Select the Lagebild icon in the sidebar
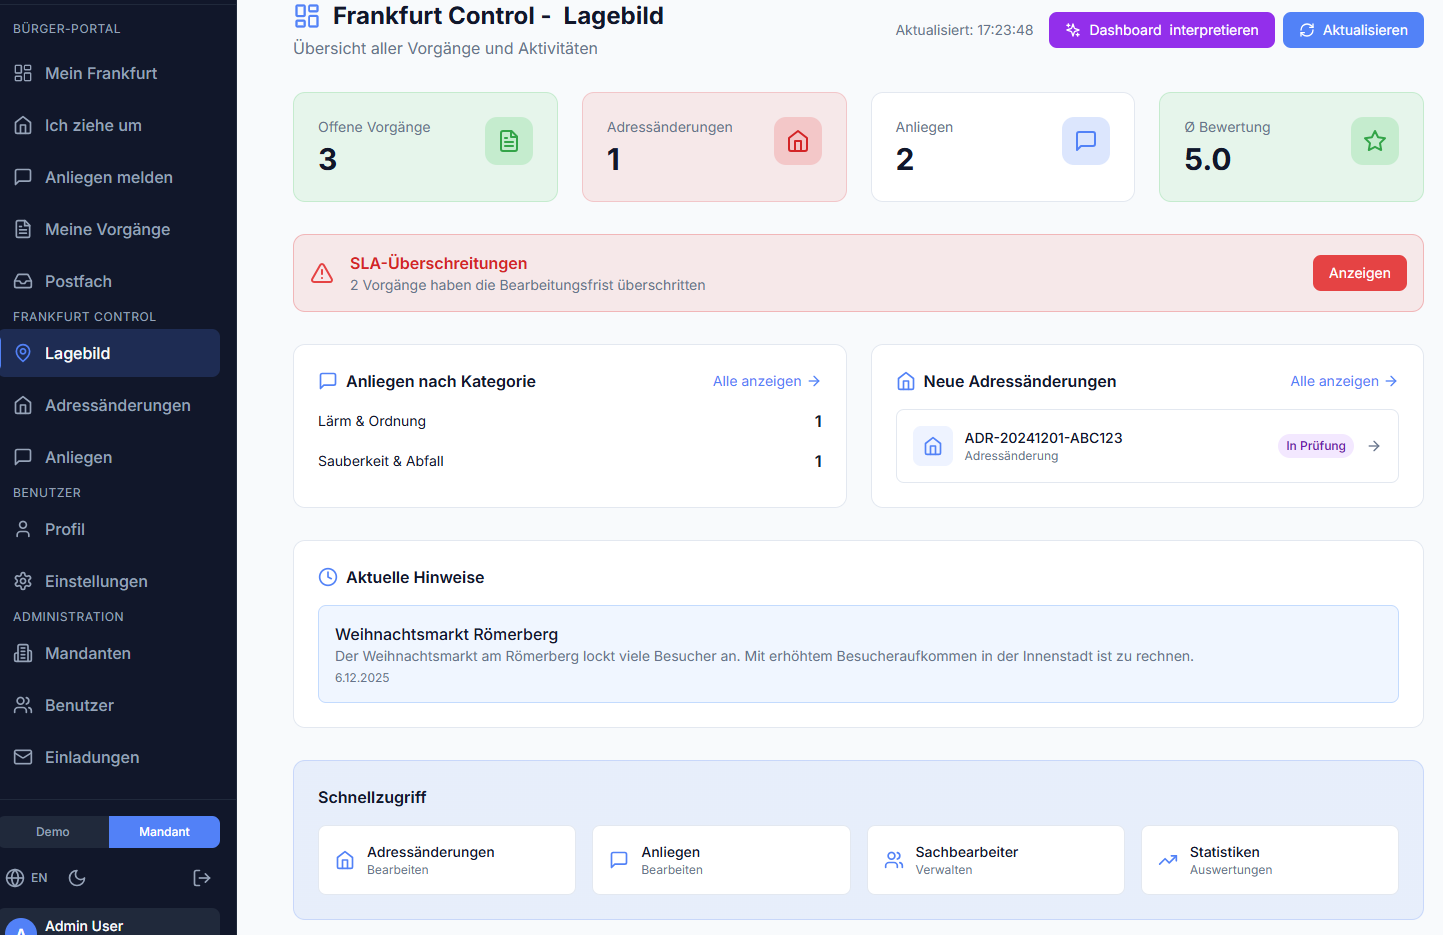 (x=22, y=353)
